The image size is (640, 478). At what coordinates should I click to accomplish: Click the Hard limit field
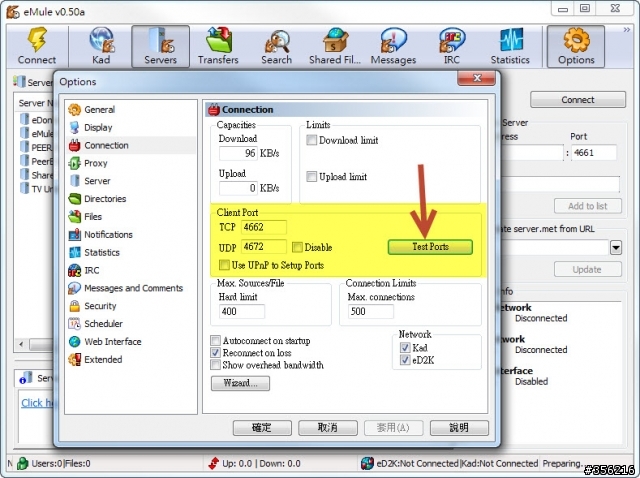[x=242, y=311]
